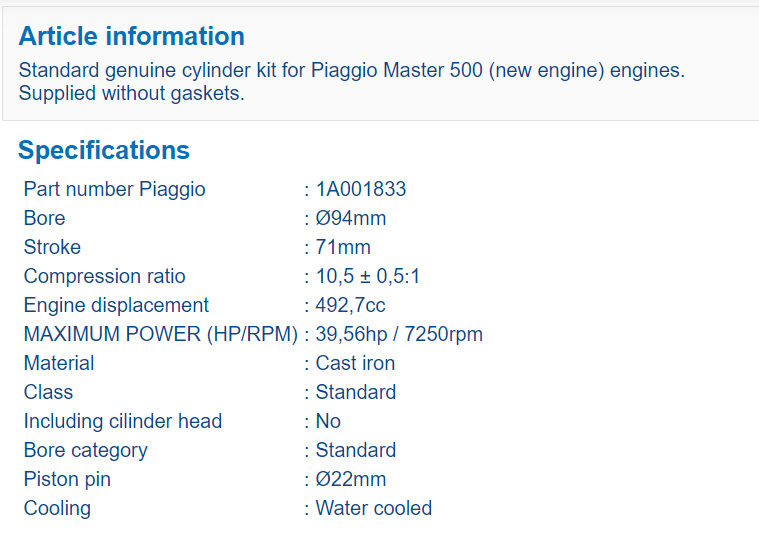Click the power value 39,56hp / 7250rpm
Image resolution: width=759 pixels, height=546 pixels.
coord(399,334)
